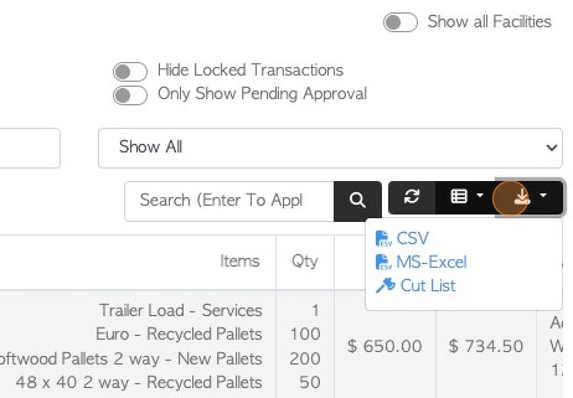Choose MS-Excel export option
Screen dimensions: 573x398
click(432, 262)
